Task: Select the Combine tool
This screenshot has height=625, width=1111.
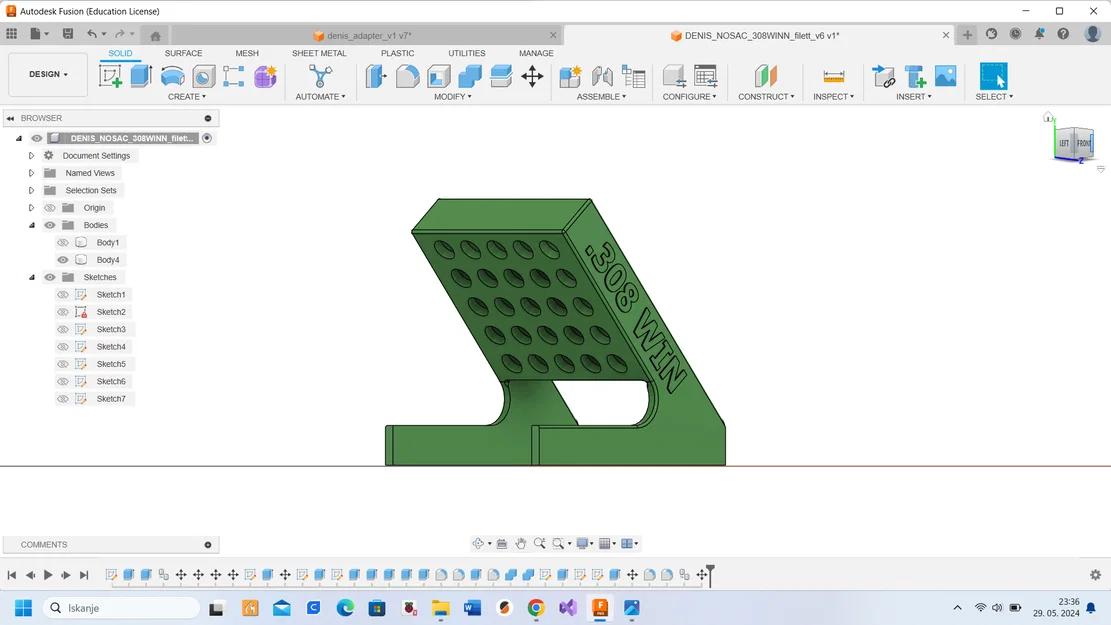Action: [470, 77]
